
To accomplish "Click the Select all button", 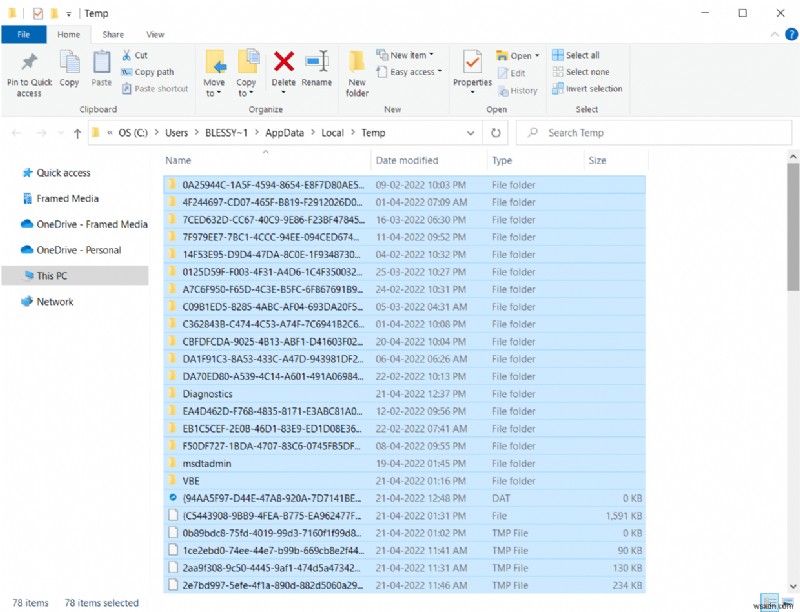I will point(580,55).
